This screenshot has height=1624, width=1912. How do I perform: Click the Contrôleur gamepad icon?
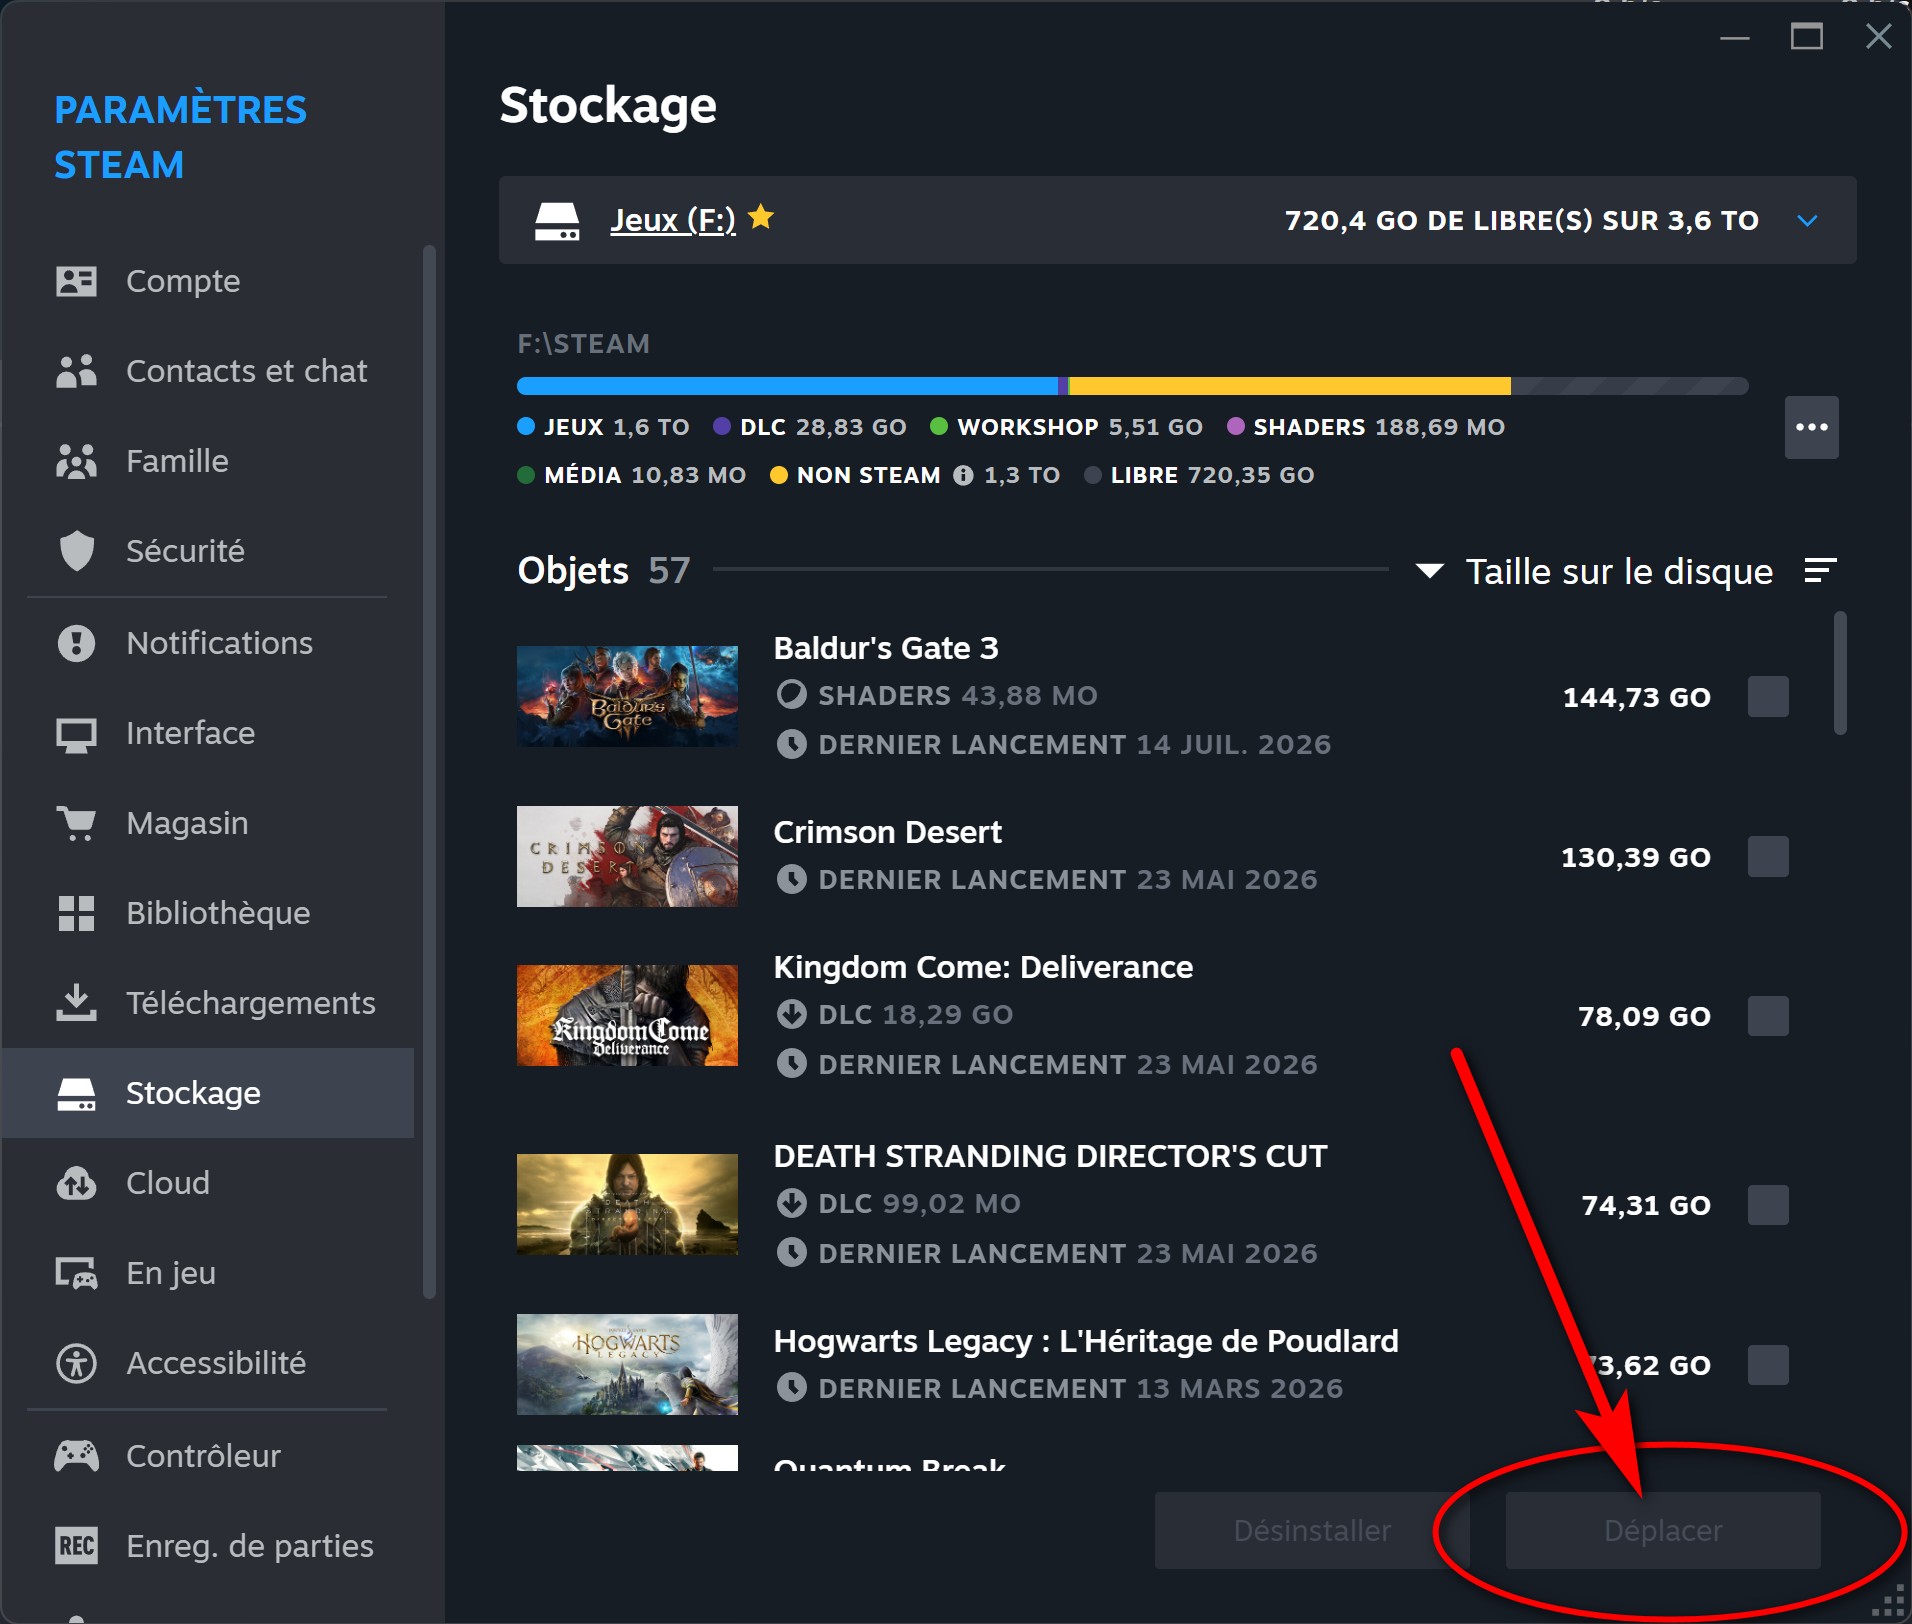tap(77, 1456)
